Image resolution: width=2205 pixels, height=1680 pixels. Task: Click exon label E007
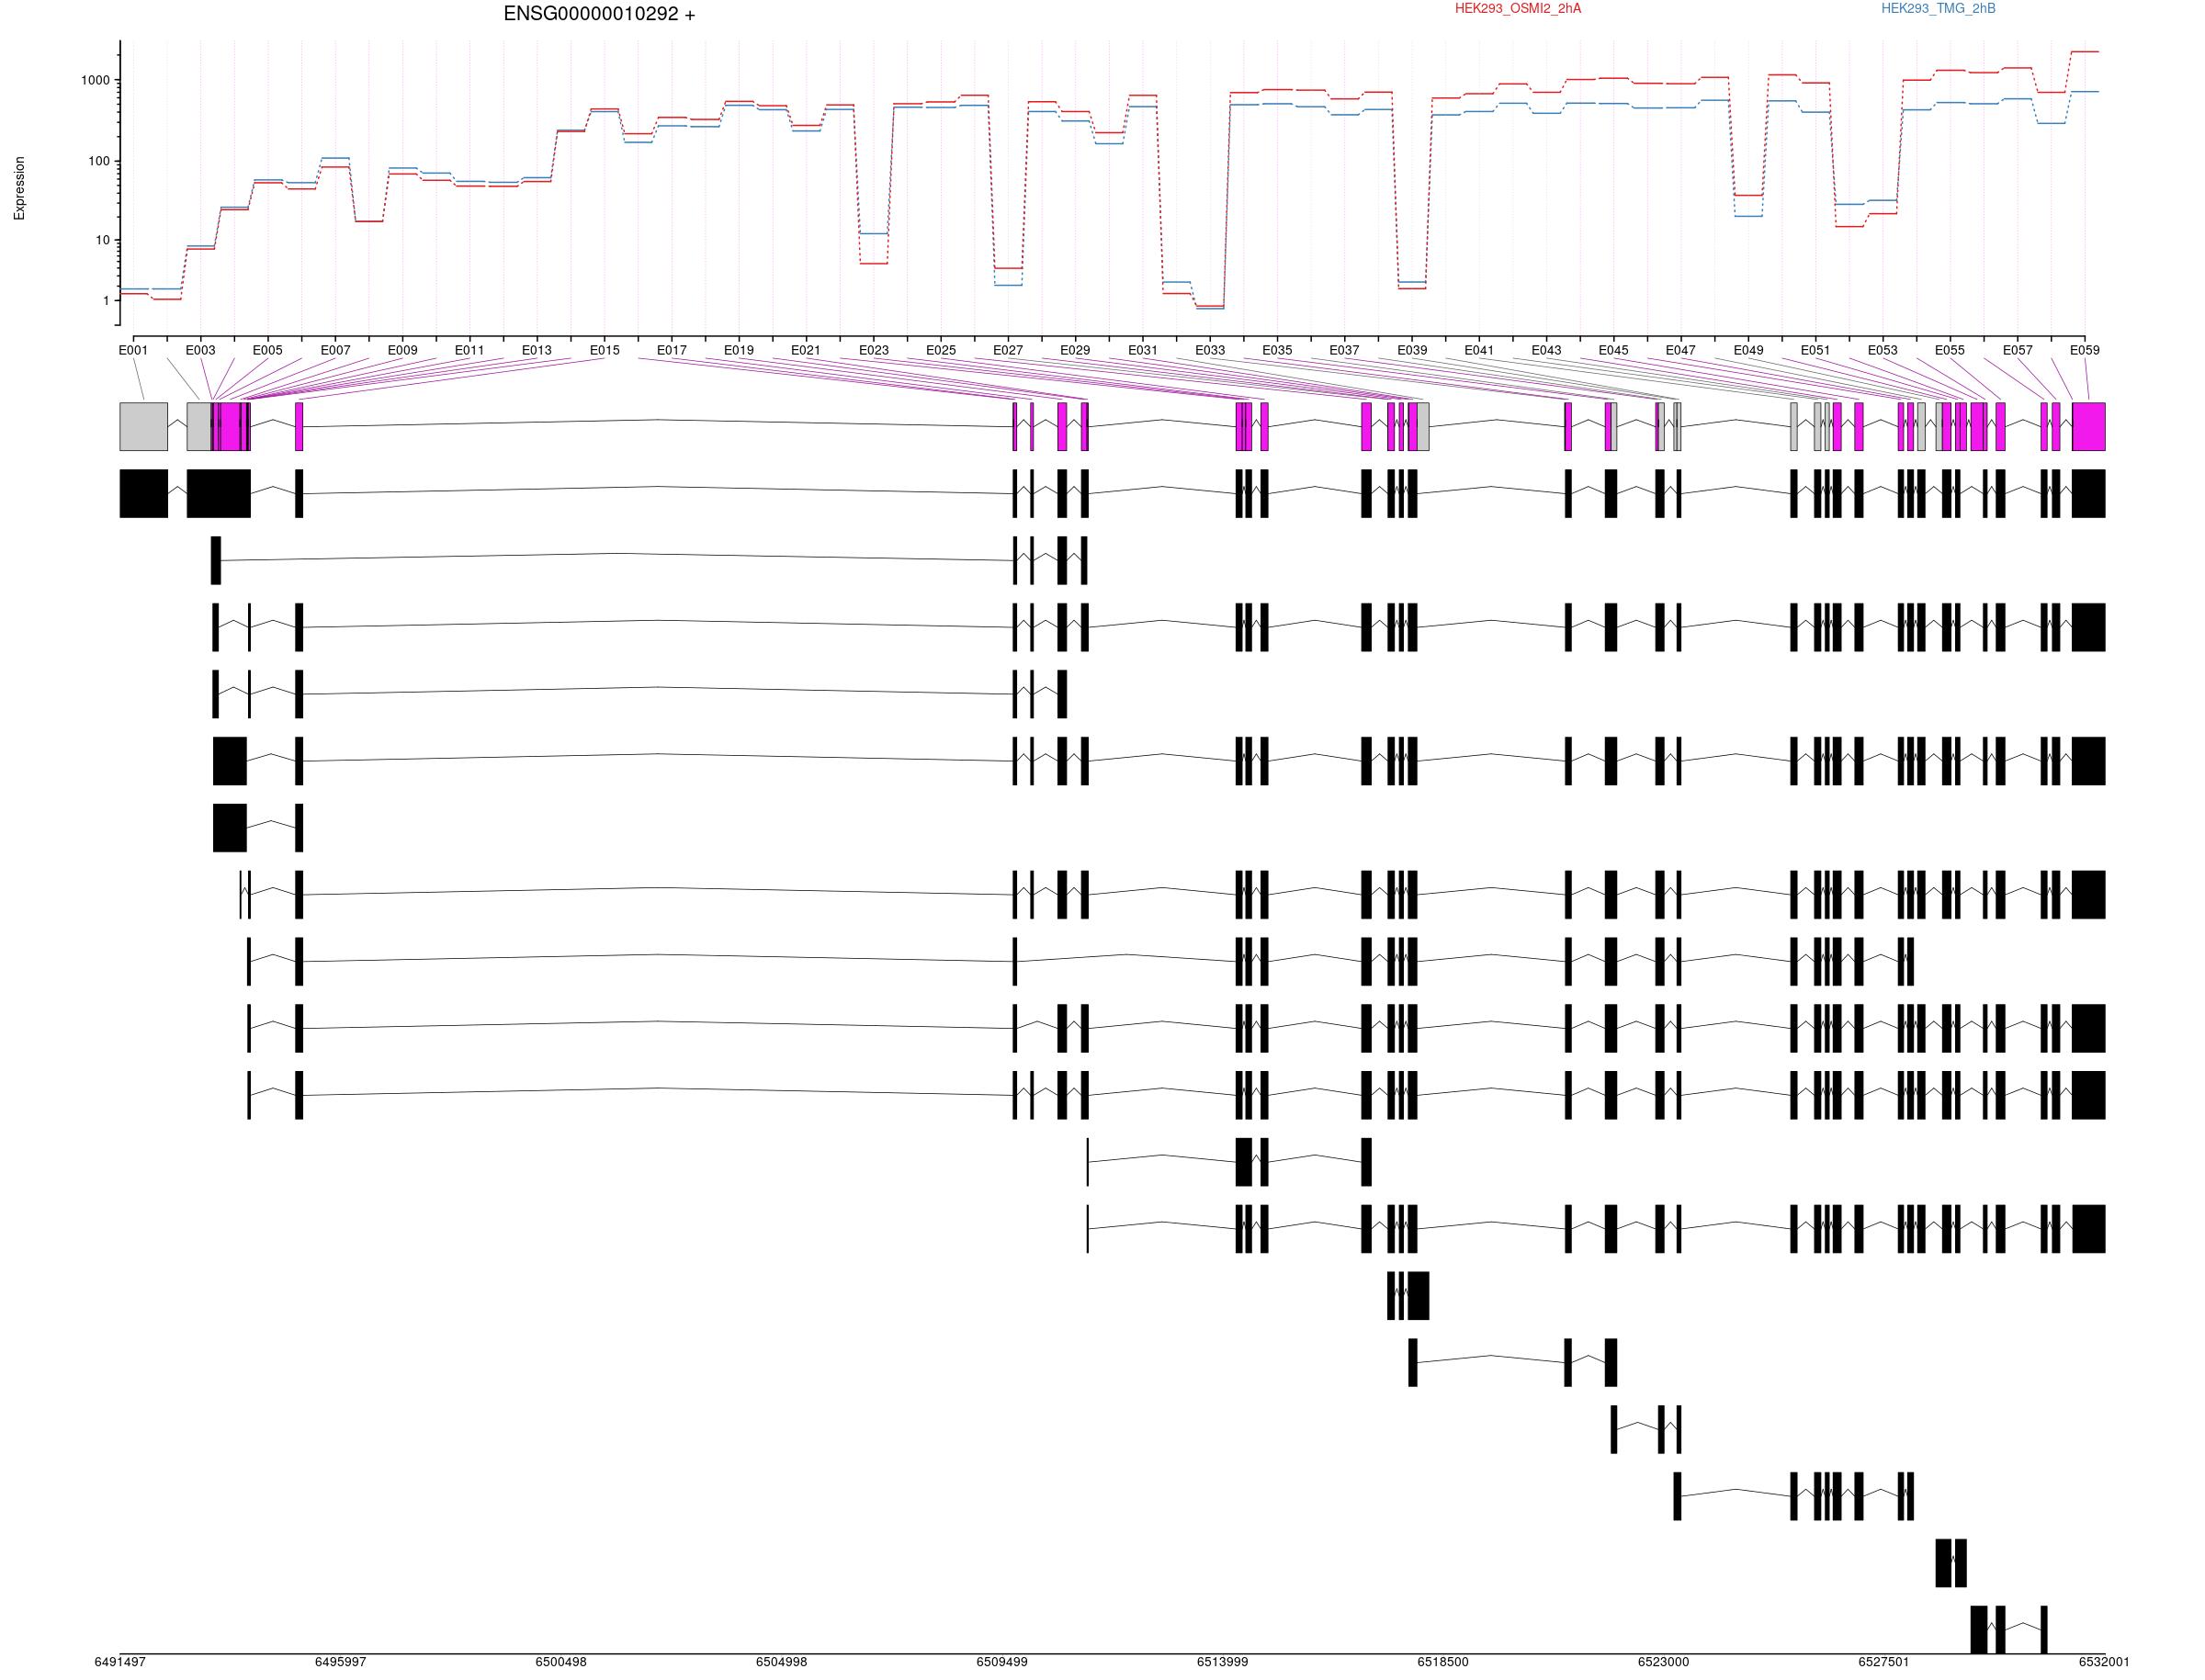coord(335,350)
